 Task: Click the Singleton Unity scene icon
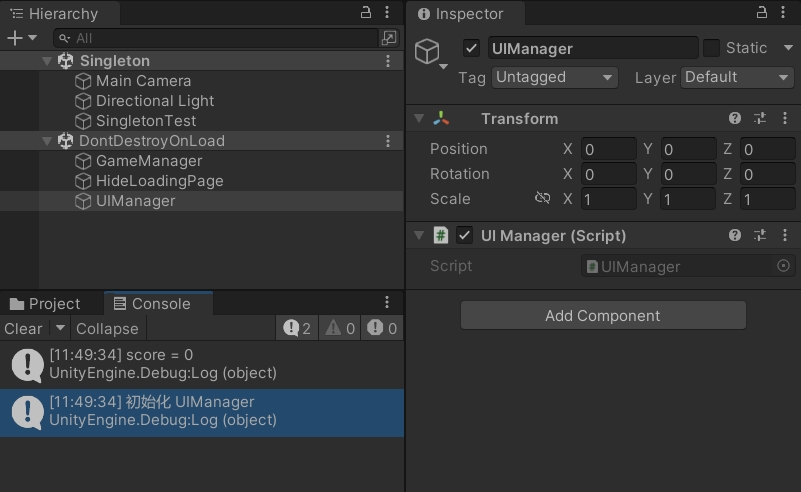65,61
